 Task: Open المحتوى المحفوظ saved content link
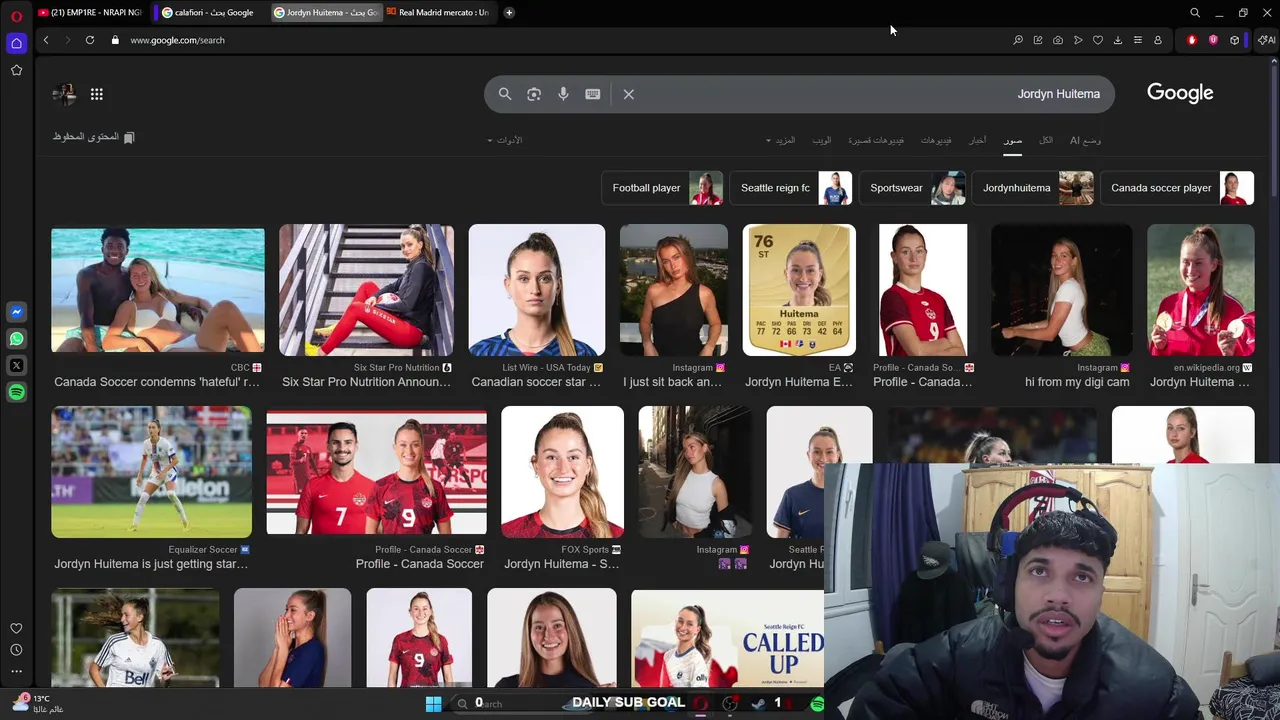click(94, 137)
